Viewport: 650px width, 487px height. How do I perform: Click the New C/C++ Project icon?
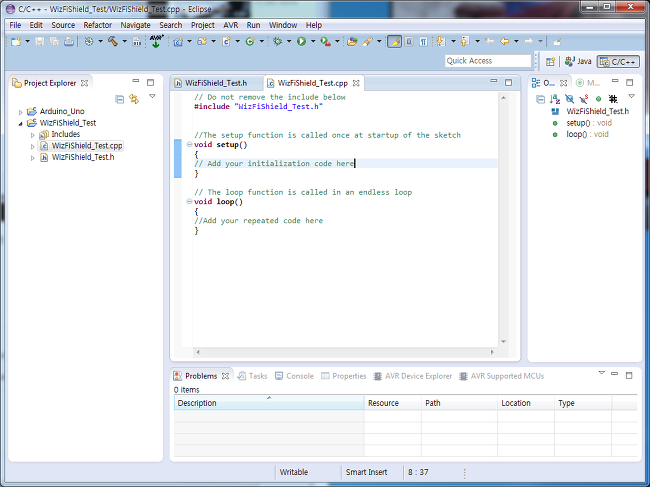(178, 41)
